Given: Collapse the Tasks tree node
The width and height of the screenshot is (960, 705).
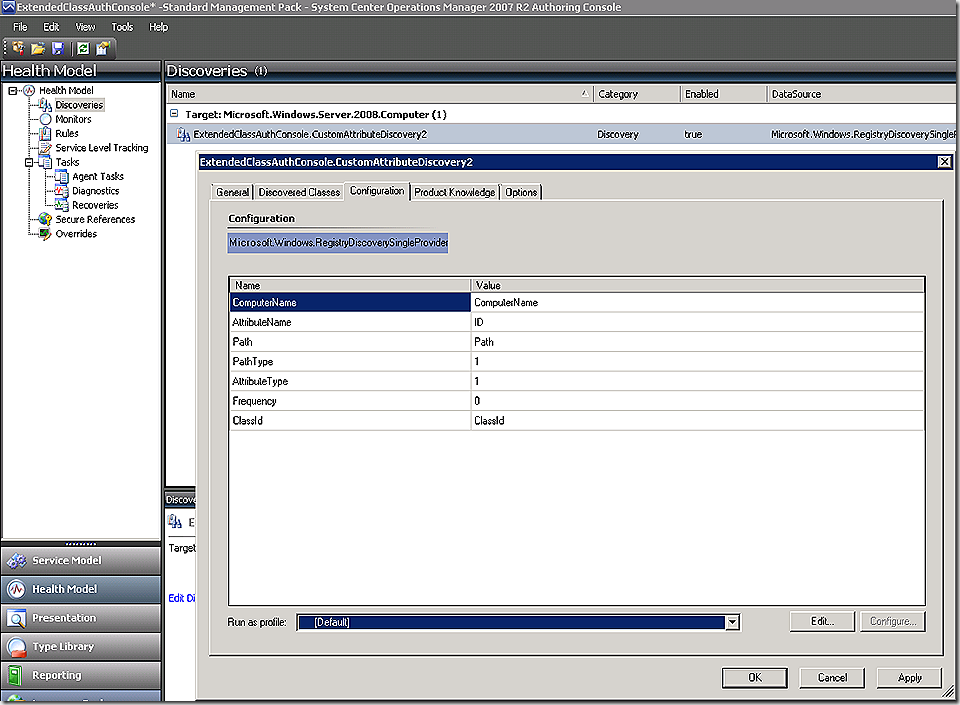Looking at the screenshot, I should (x=29, y=162).
